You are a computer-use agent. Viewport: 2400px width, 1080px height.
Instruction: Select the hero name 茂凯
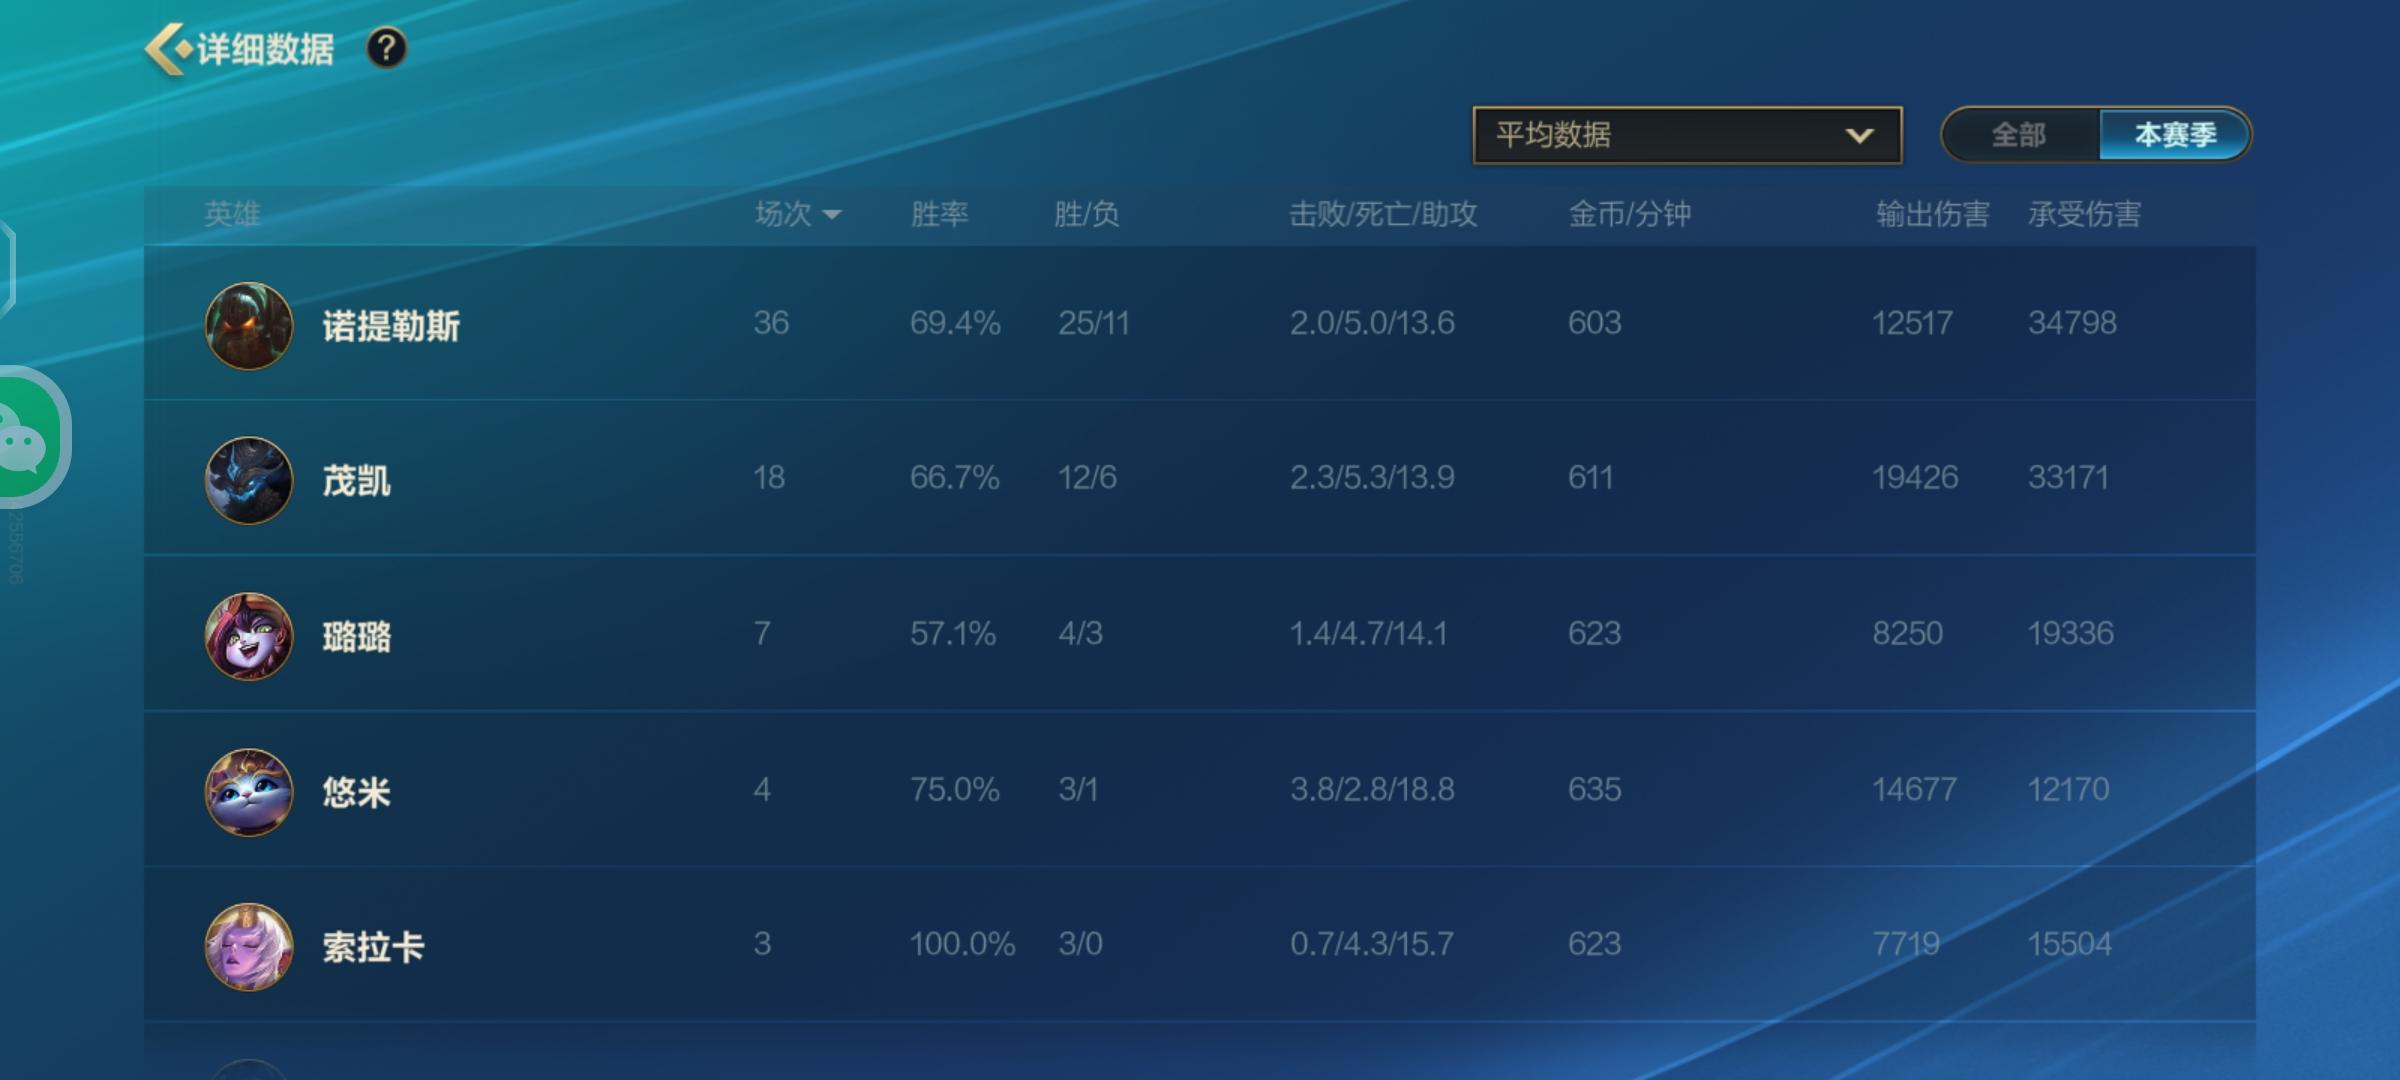point(356,481)
